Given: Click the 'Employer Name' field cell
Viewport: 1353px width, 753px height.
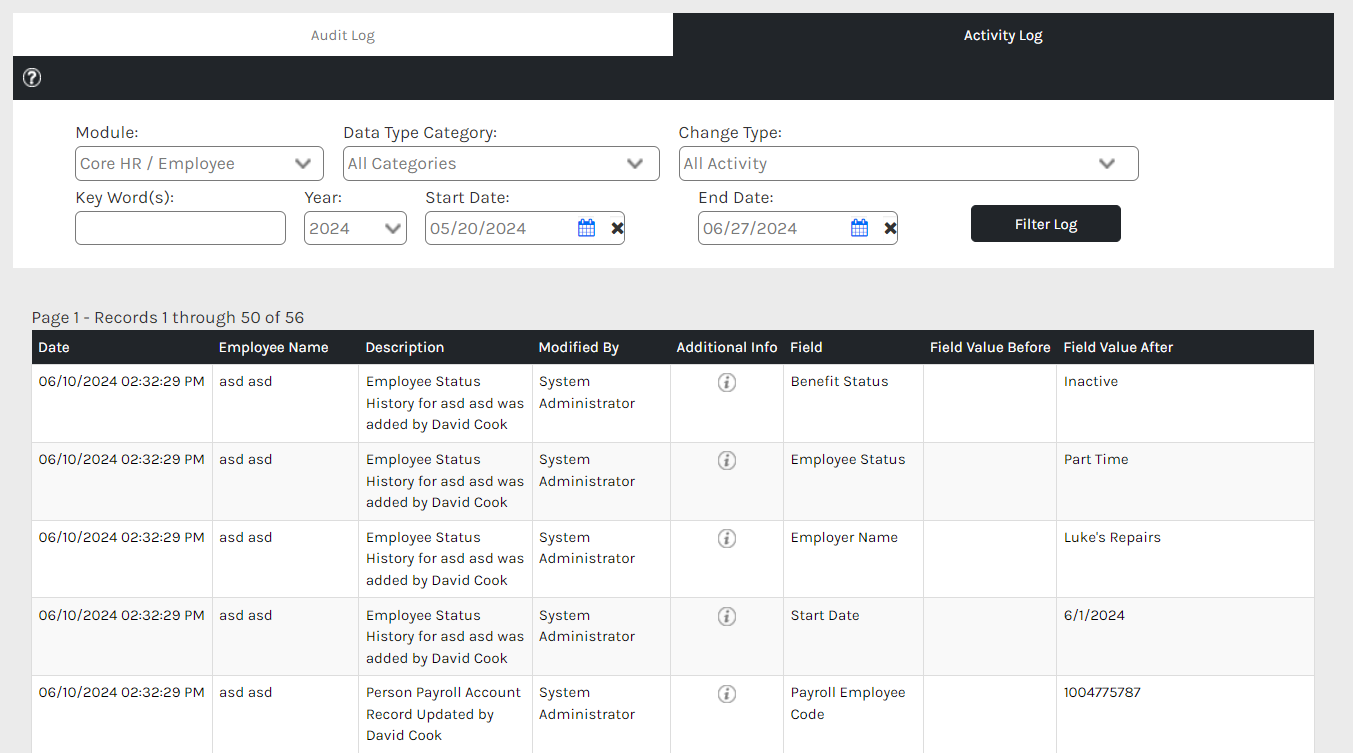Looking at the screenshot, I should [853, 559].
